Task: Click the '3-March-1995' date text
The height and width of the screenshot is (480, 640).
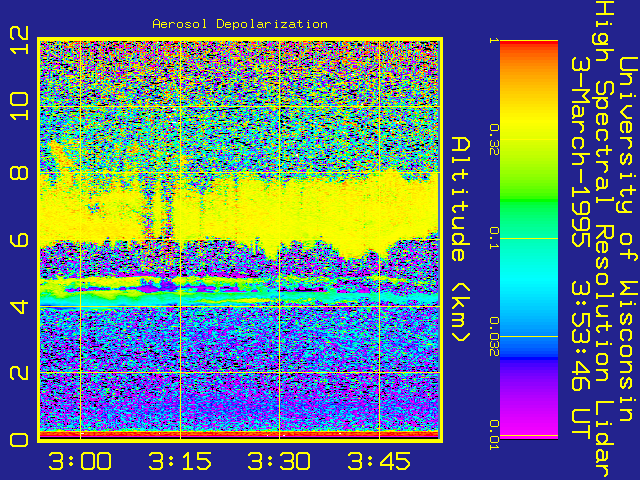Action: [x=580, y=152]
